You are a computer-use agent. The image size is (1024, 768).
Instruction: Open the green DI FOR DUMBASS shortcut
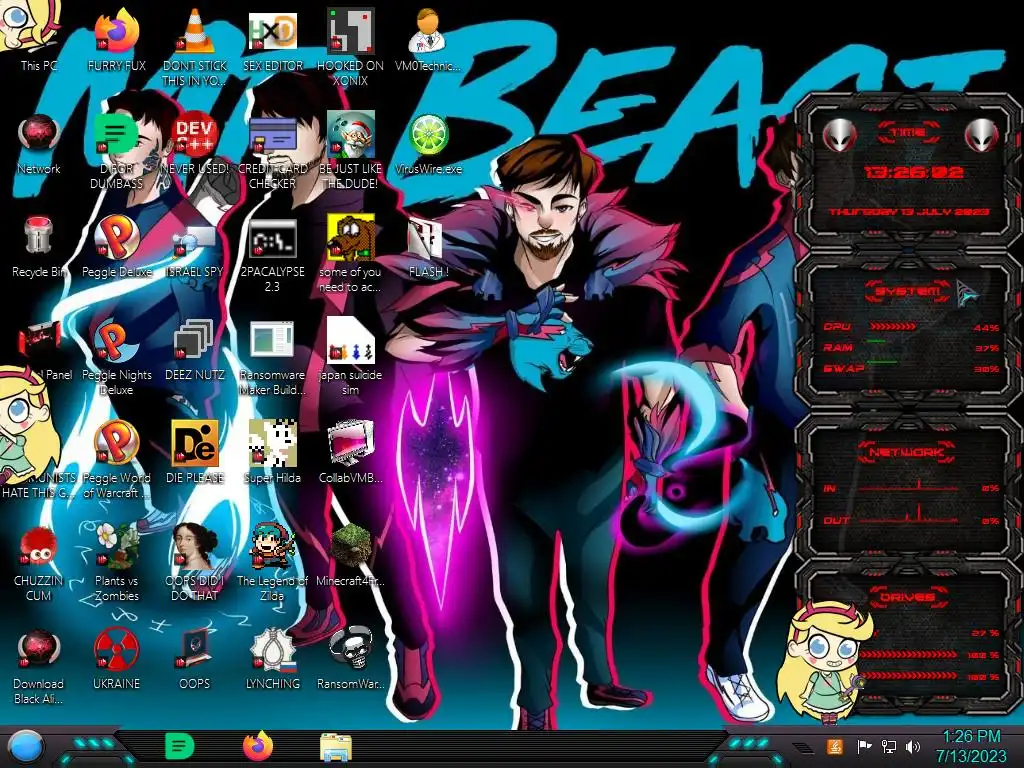(x=116, y=150)
